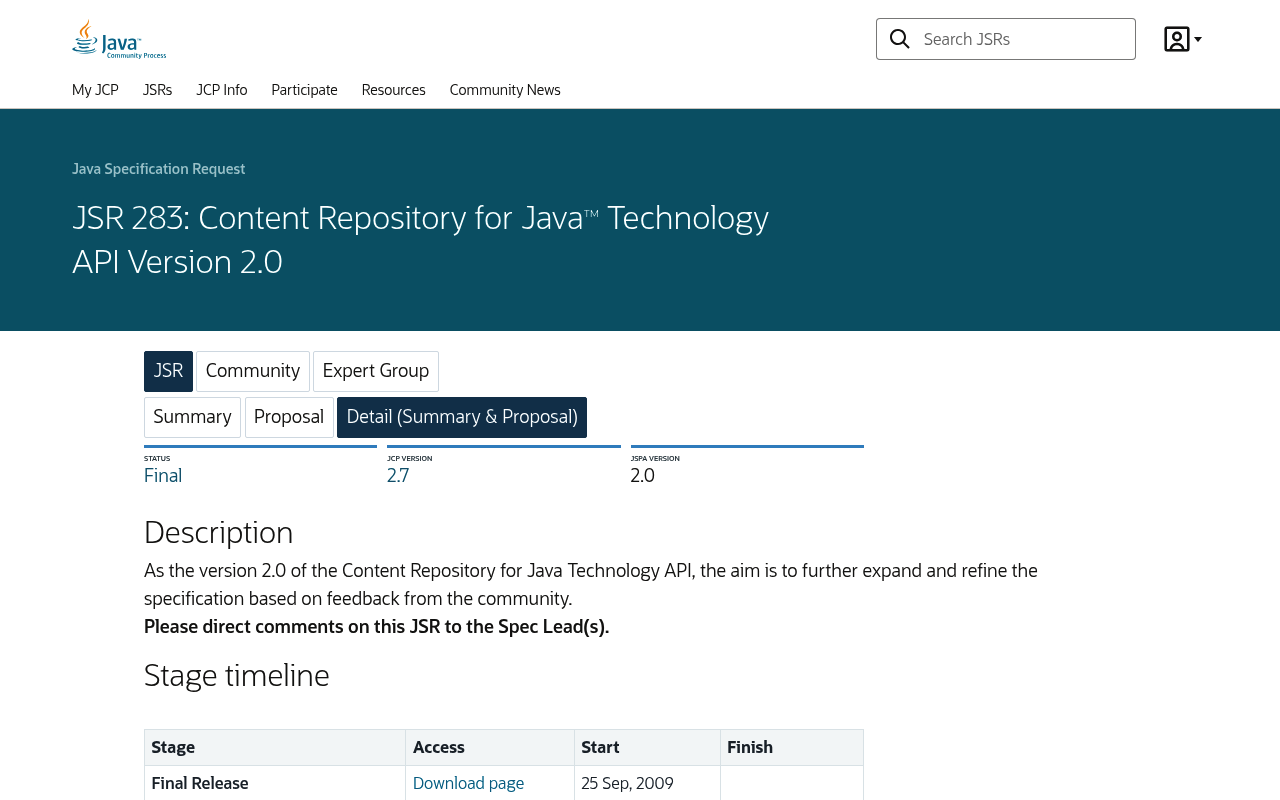The height and width of the screenshot is (800, 1280).
Task: Select Detail (Summary & Proposal) tab
Action: pos(462,417)
